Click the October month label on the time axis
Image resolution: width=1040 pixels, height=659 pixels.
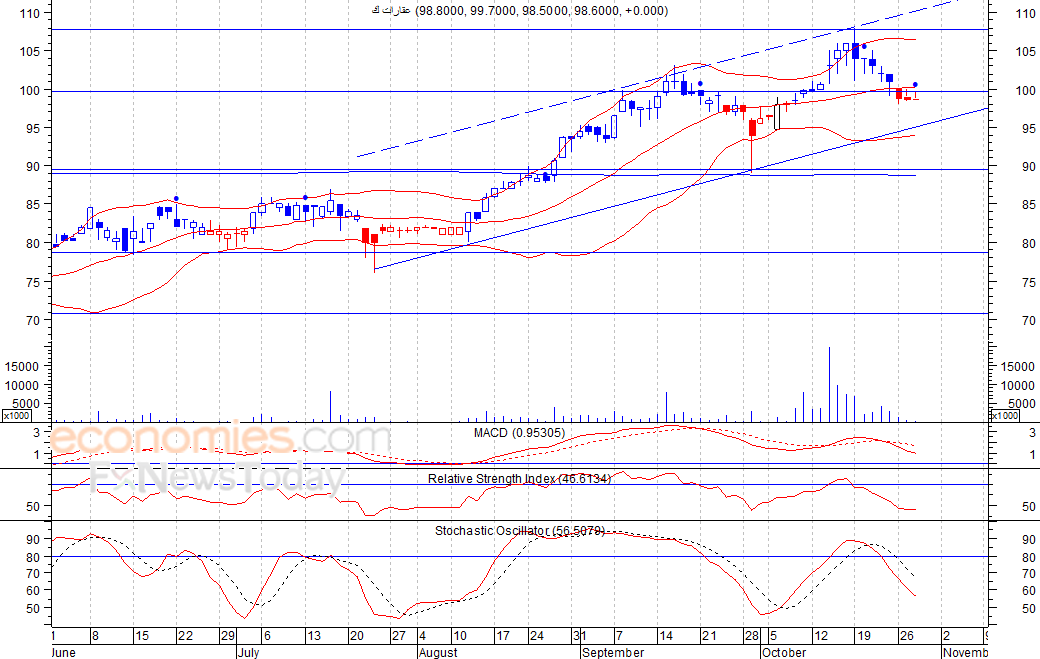click(784, 652)
